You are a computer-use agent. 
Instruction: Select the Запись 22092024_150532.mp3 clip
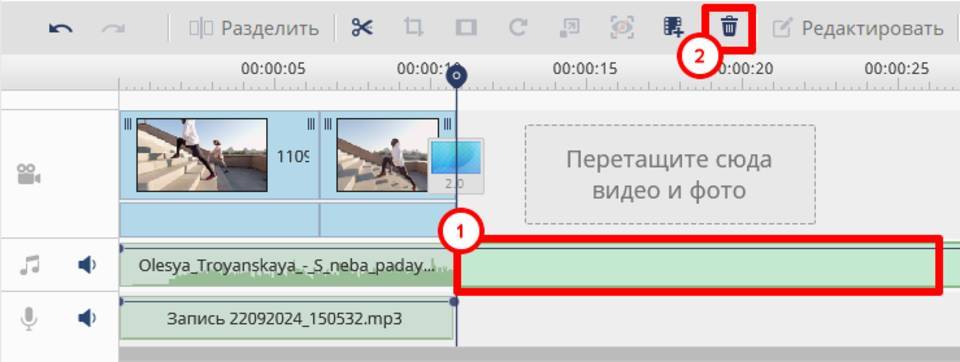tap(287, 319)
